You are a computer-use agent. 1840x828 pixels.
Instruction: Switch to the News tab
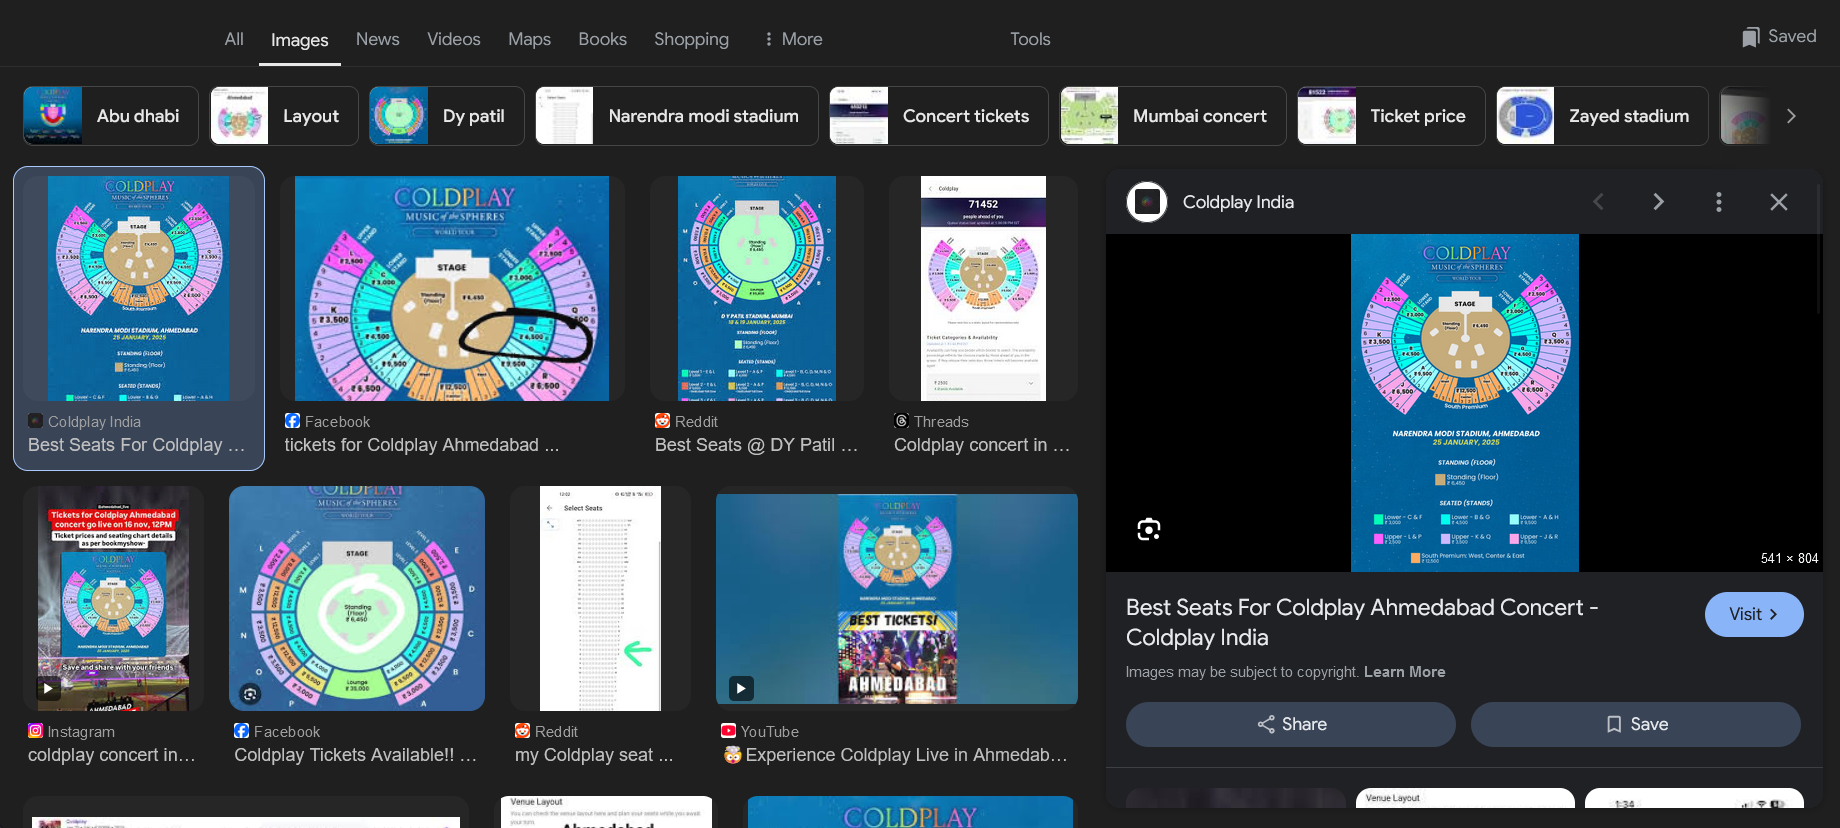click(377, 39)
